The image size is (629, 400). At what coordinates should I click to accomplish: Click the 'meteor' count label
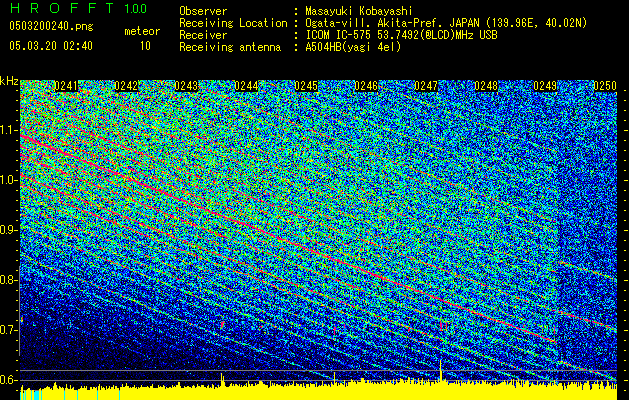click(142, 31)
